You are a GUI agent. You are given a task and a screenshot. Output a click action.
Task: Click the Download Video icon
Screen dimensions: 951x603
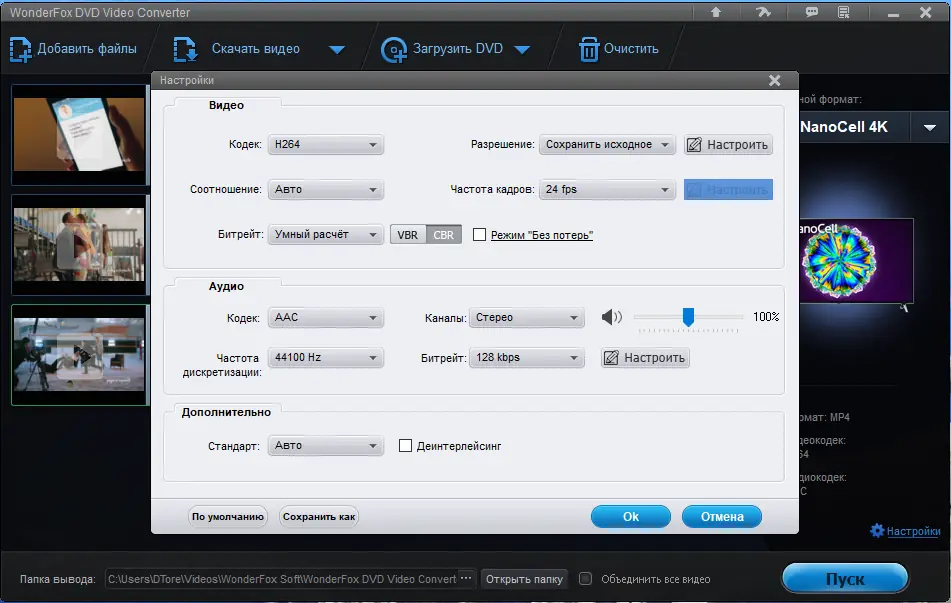185,49
